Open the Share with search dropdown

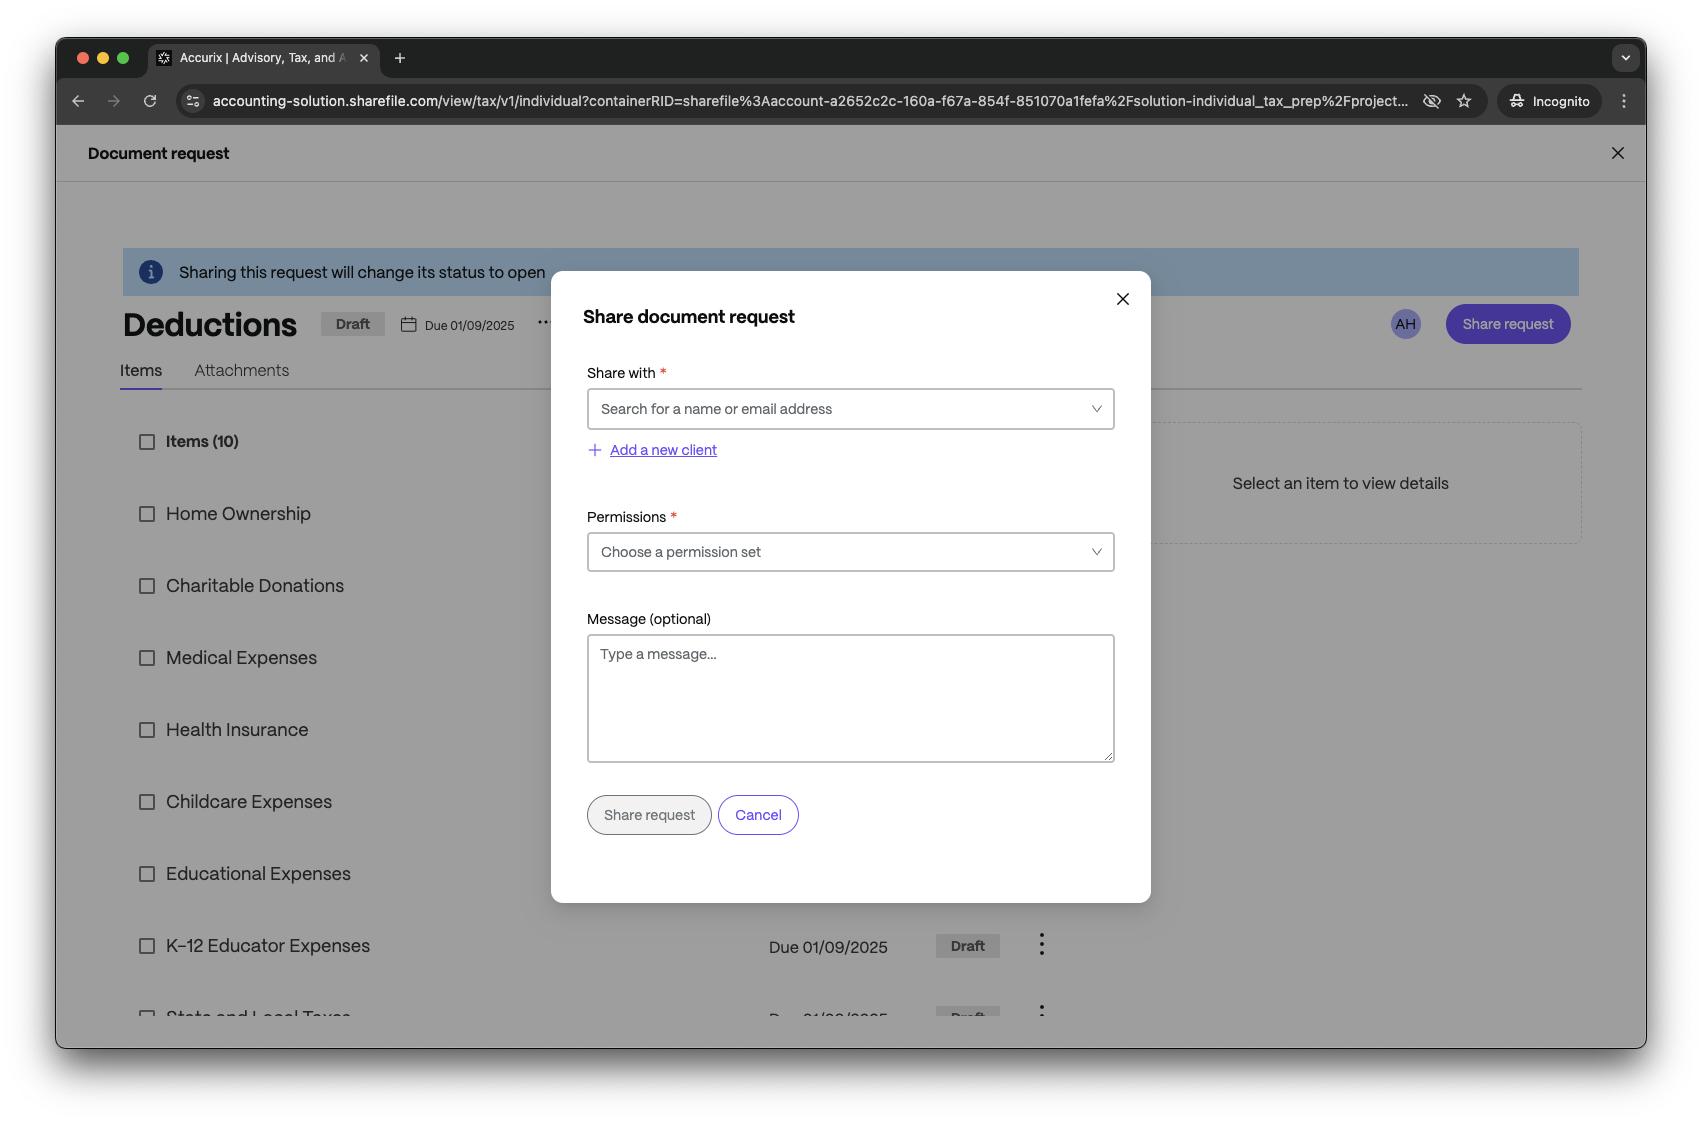pos(851,409)
